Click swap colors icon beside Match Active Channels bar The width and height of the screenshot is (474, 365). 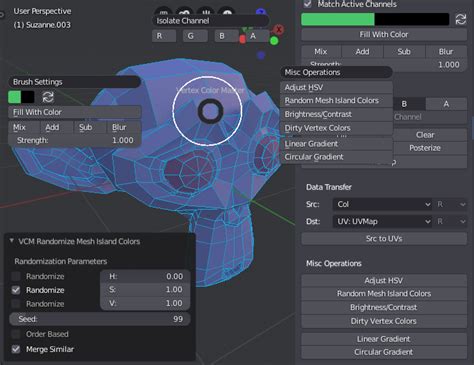[x=461, y=19]
